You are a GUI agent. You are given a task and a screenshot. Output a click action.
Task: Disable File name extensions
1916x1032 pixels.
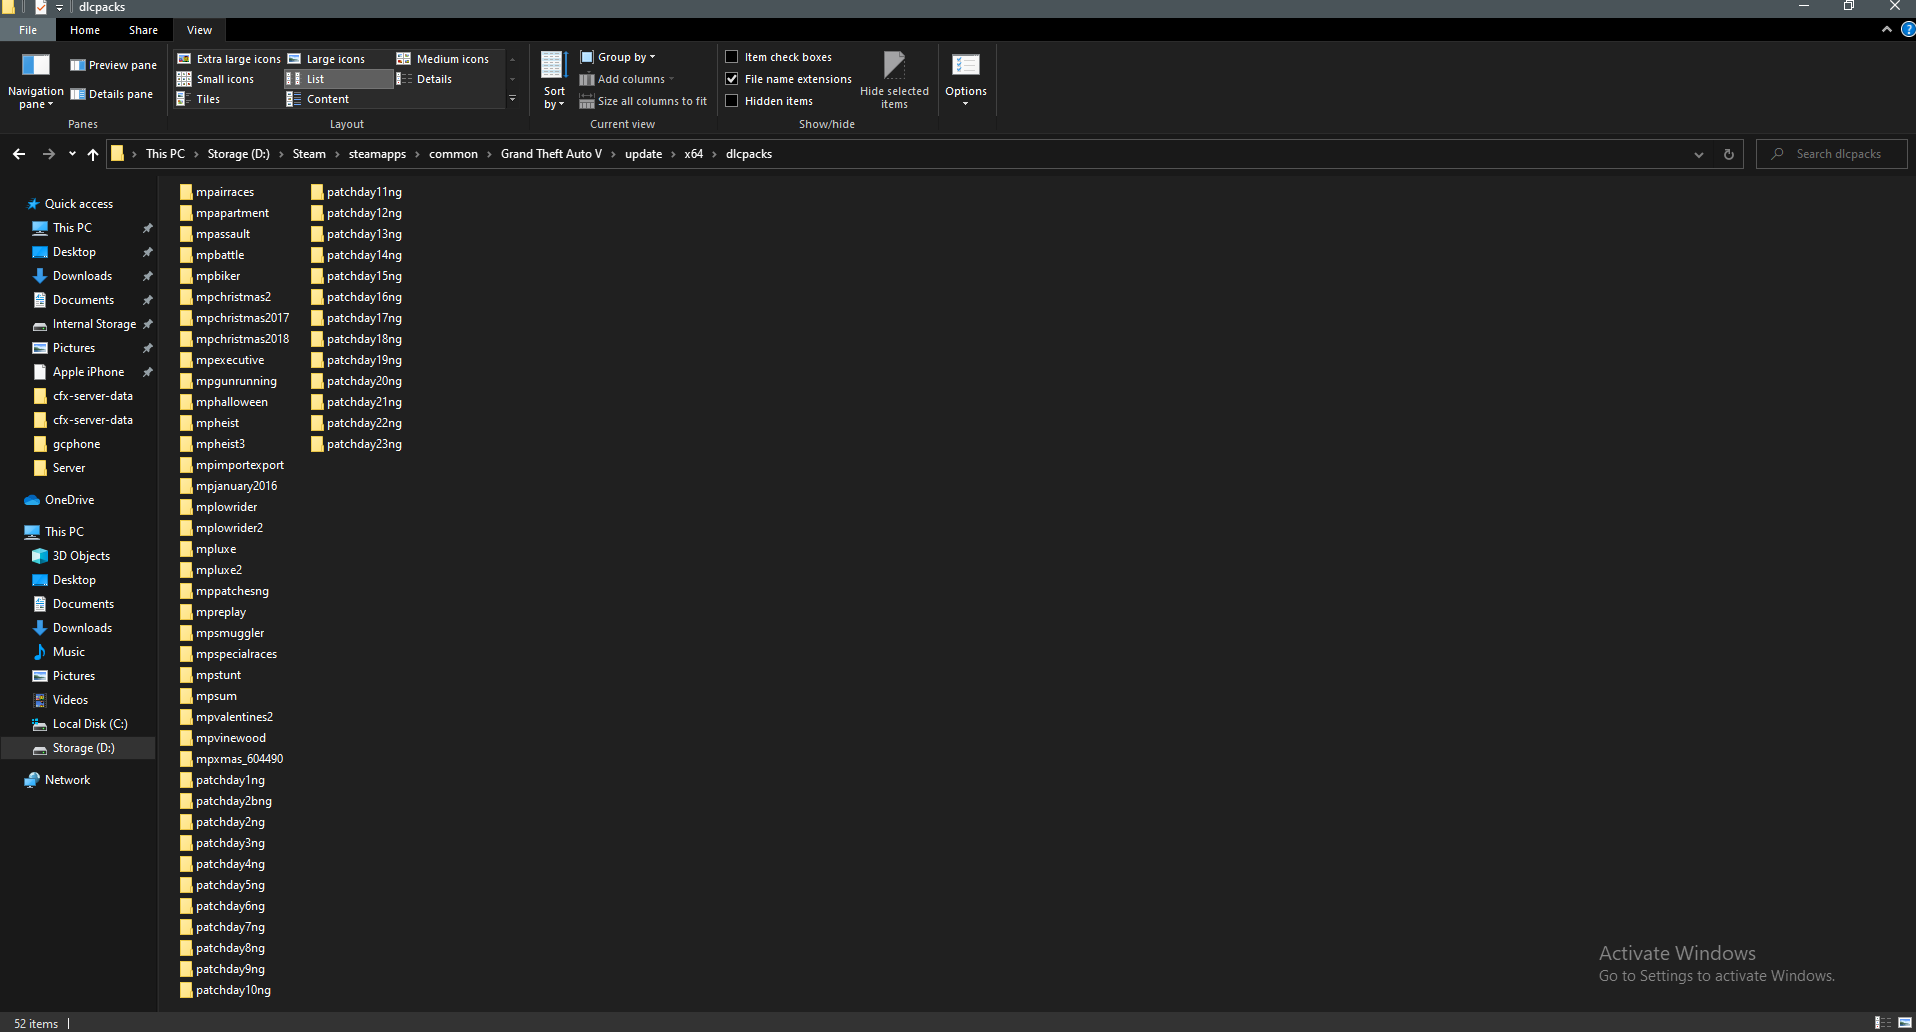tap(732, 79)
